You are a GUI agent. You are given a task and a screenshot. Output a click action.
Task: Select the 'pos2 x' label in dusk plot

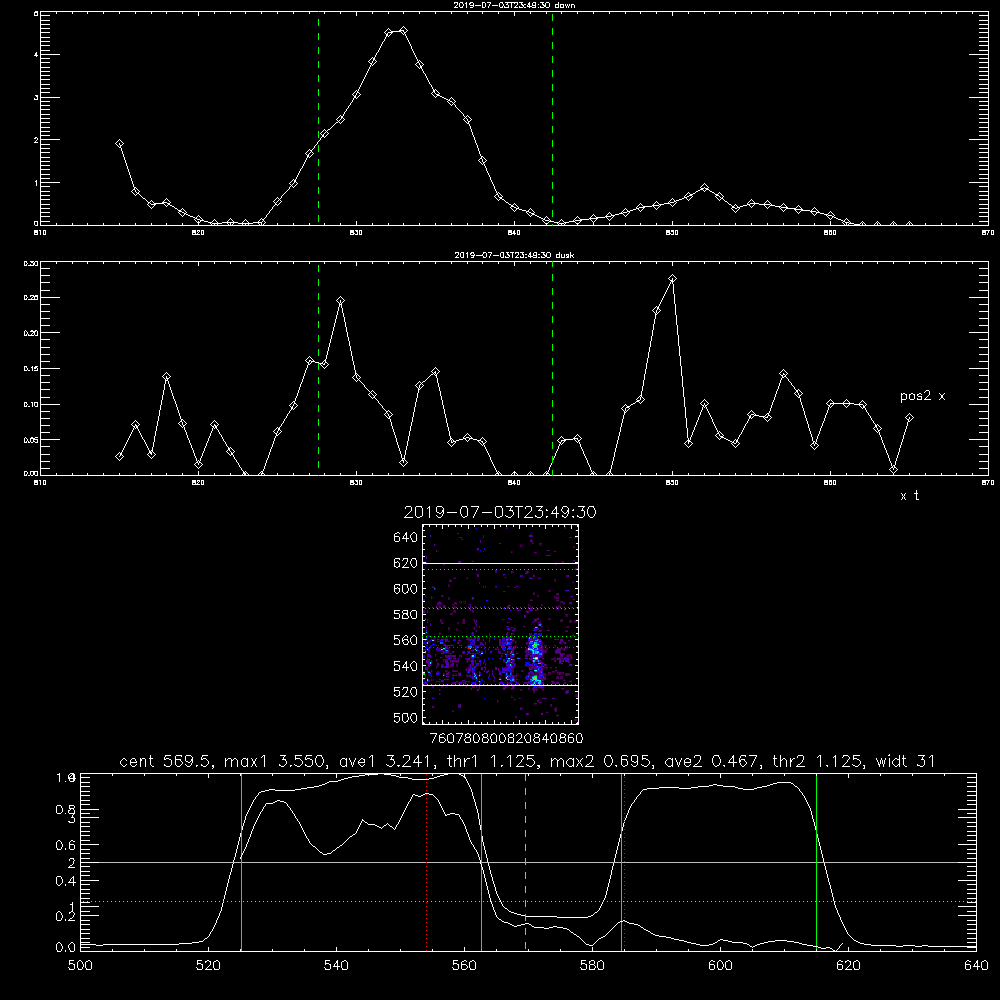(922, 396)
